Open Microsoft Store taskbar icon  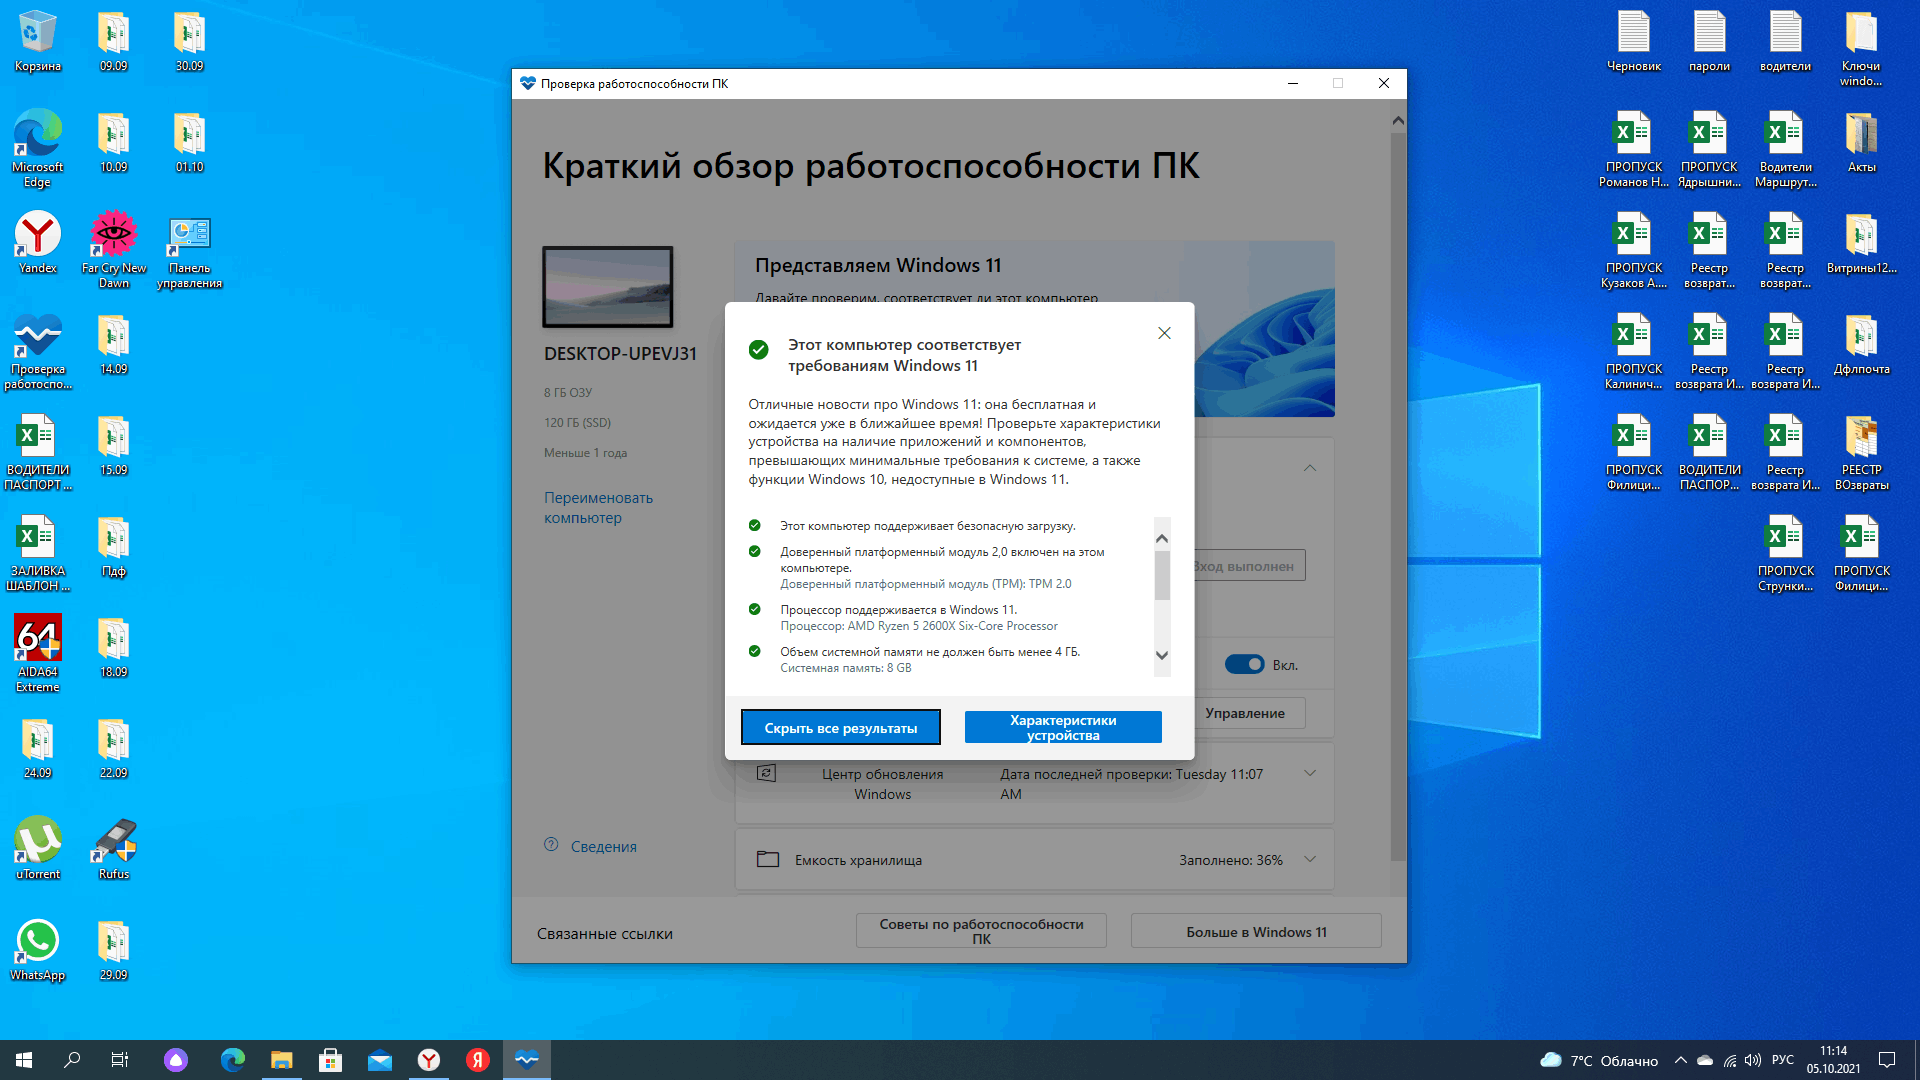330,1060
